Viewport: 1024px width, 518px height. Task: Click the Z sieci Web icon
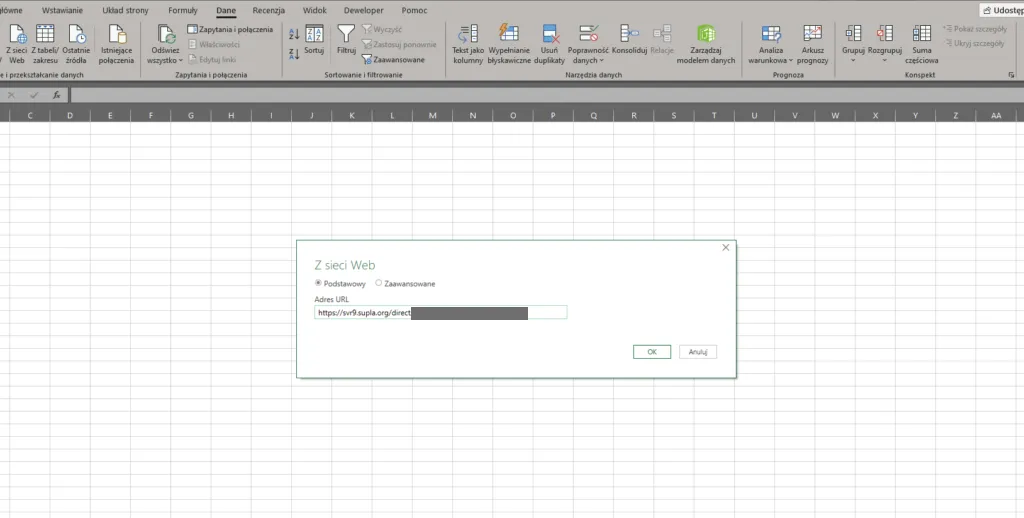click(17, 34)
